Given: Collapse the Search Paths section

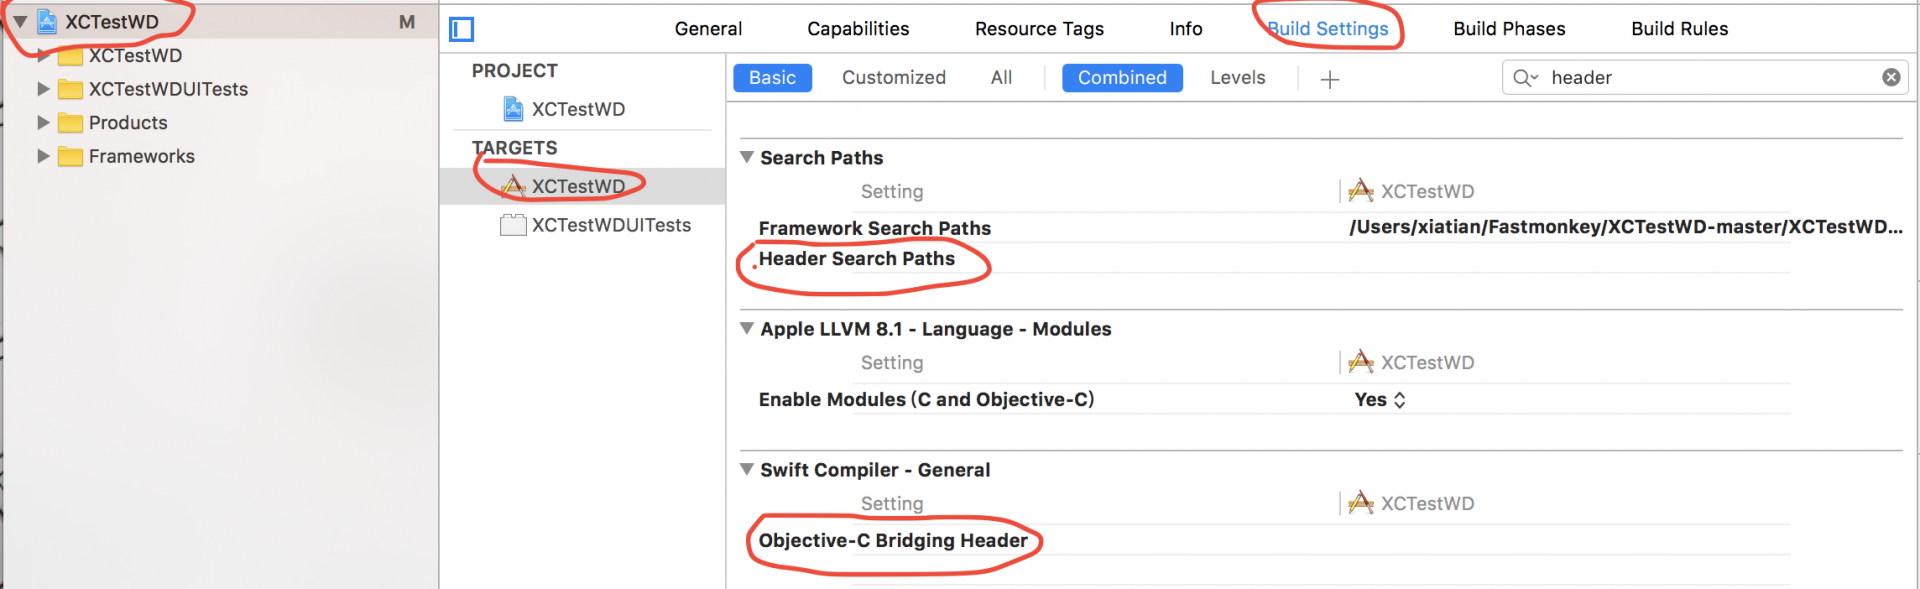Looking at the screenshot, I should point(747,157).
